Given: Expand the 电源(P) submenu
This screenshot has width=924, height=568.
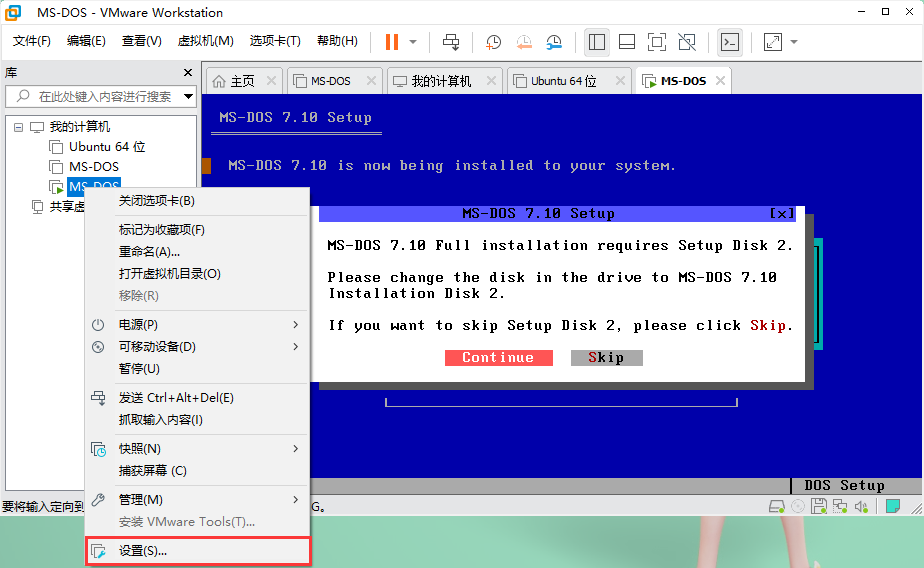Looking at the screenshot, I should [197, 325].
